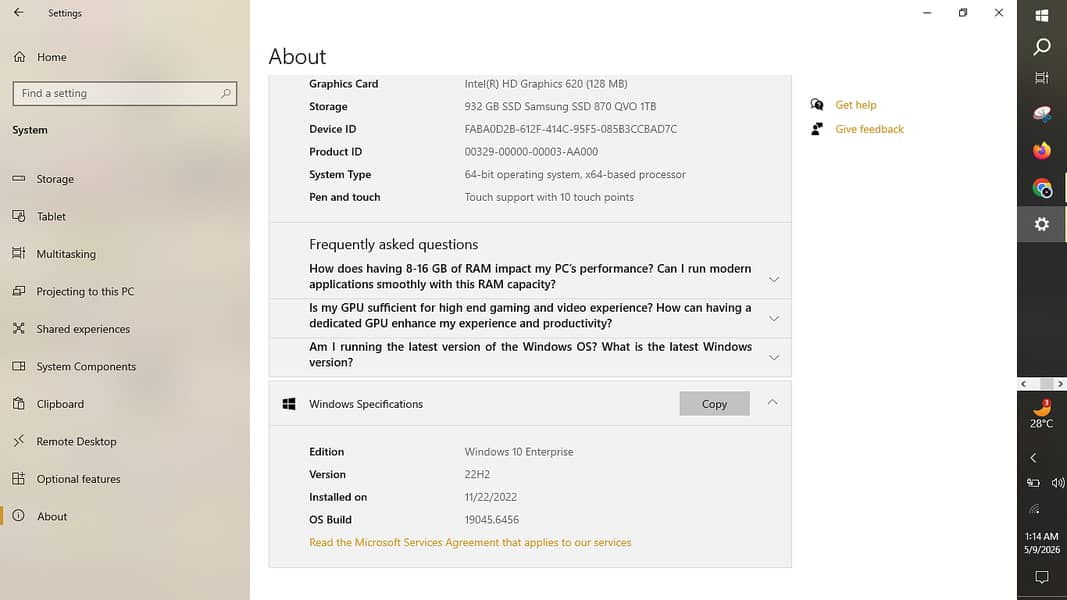1067x600 pixels.
Task: Open the Action Center notifications icon
Action: point(1041,578)
